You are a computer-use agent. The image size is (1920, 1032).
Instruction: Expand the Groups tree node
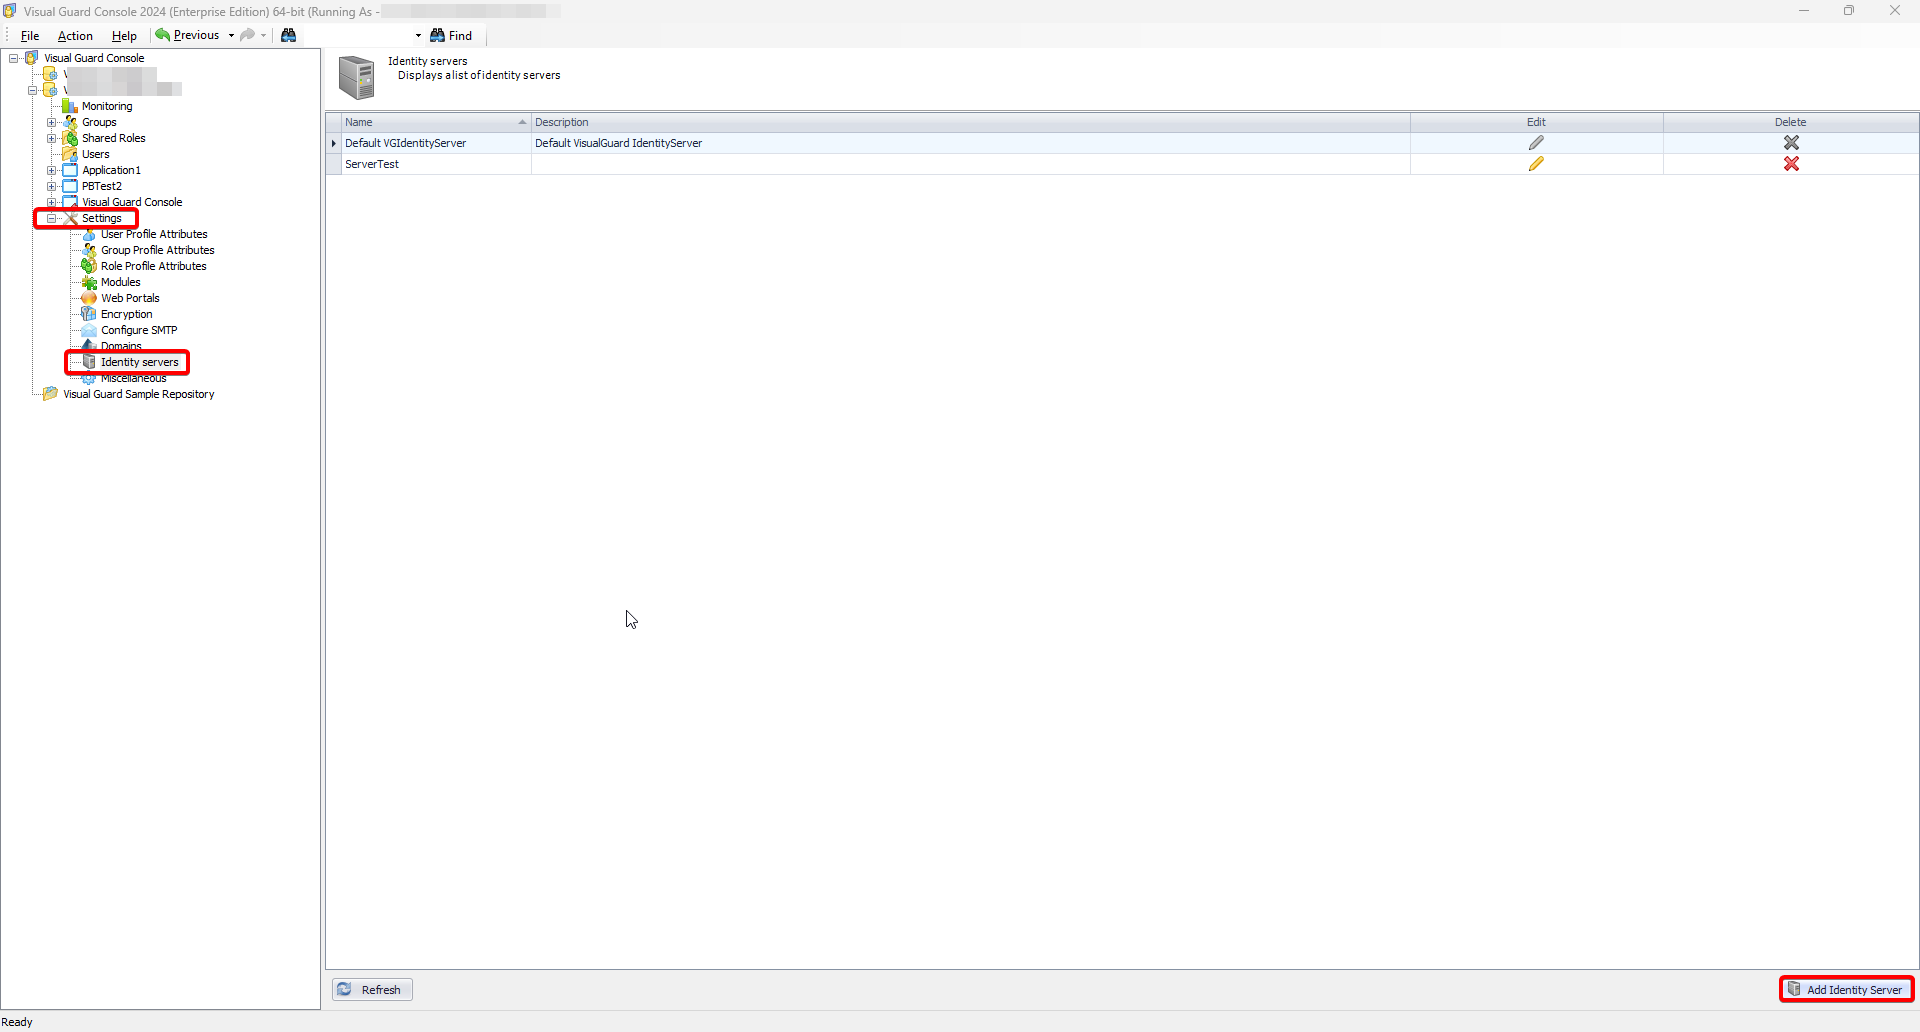52,122
